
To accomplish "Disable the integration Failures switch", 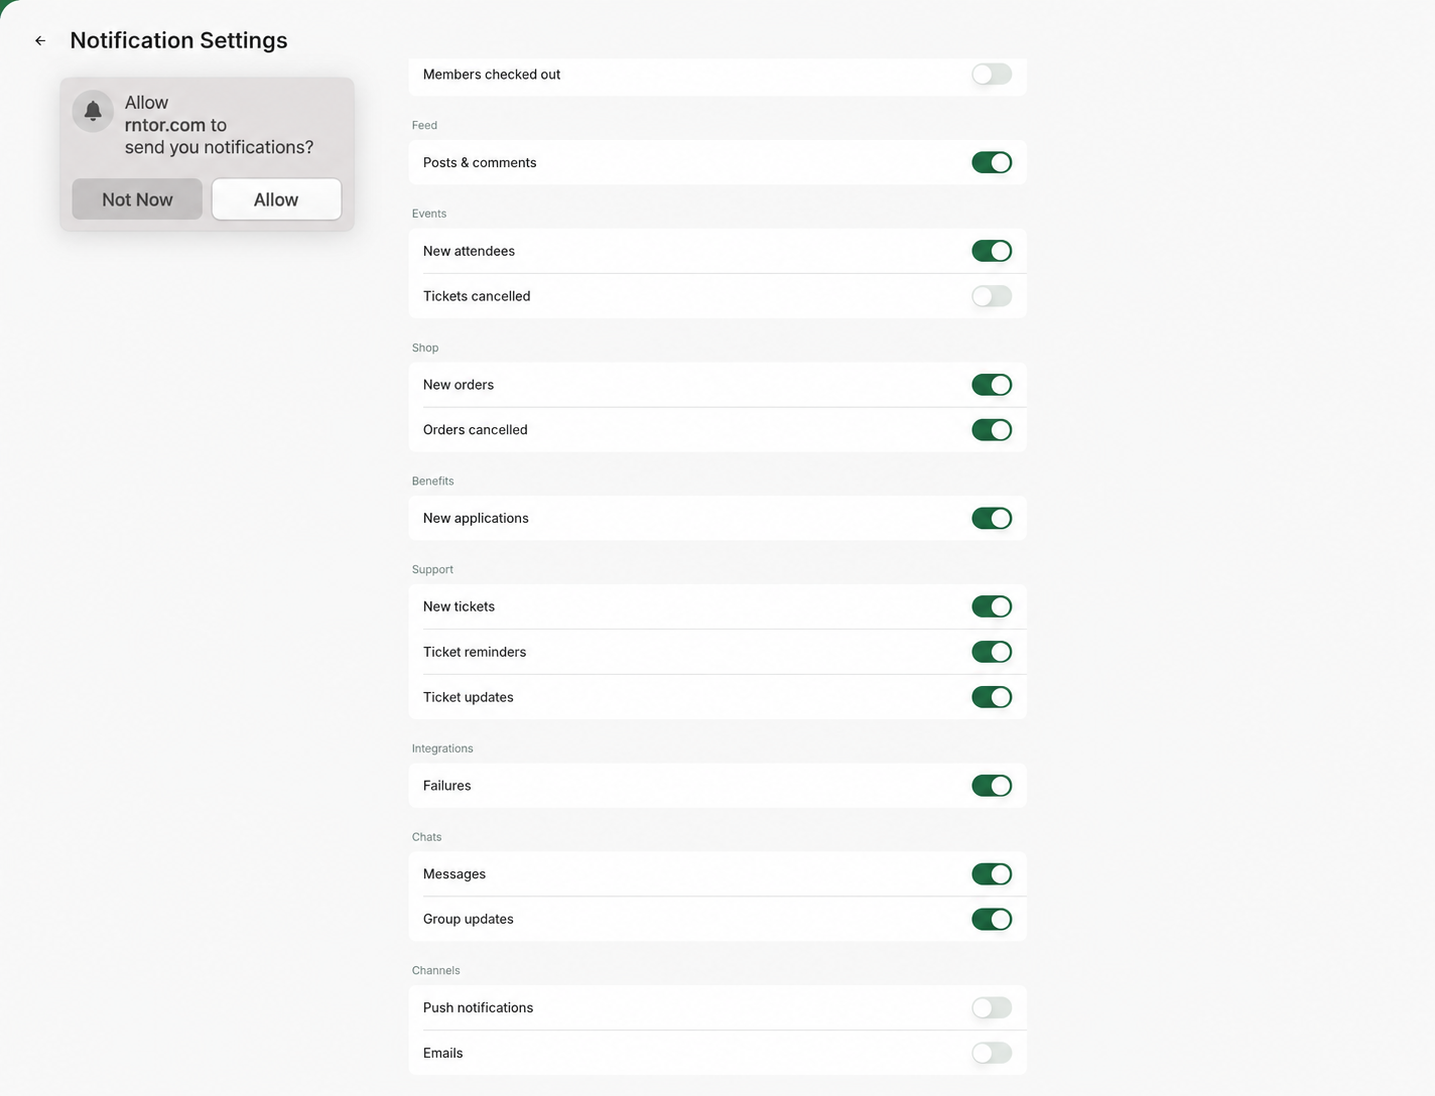I will (992, 786).
